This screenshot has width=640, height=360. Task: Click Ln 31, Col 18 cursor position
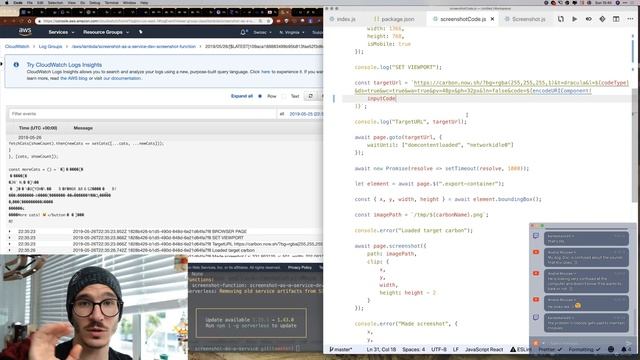coord(381,349)
